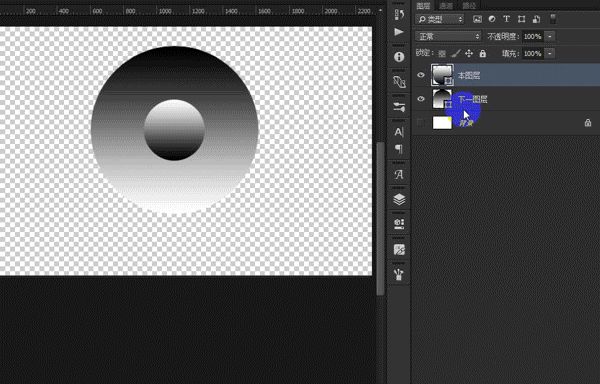This screenshot has height=384, width=600.
Task: Click the 背景 layer lock icon
Action: tap(588, 123)
